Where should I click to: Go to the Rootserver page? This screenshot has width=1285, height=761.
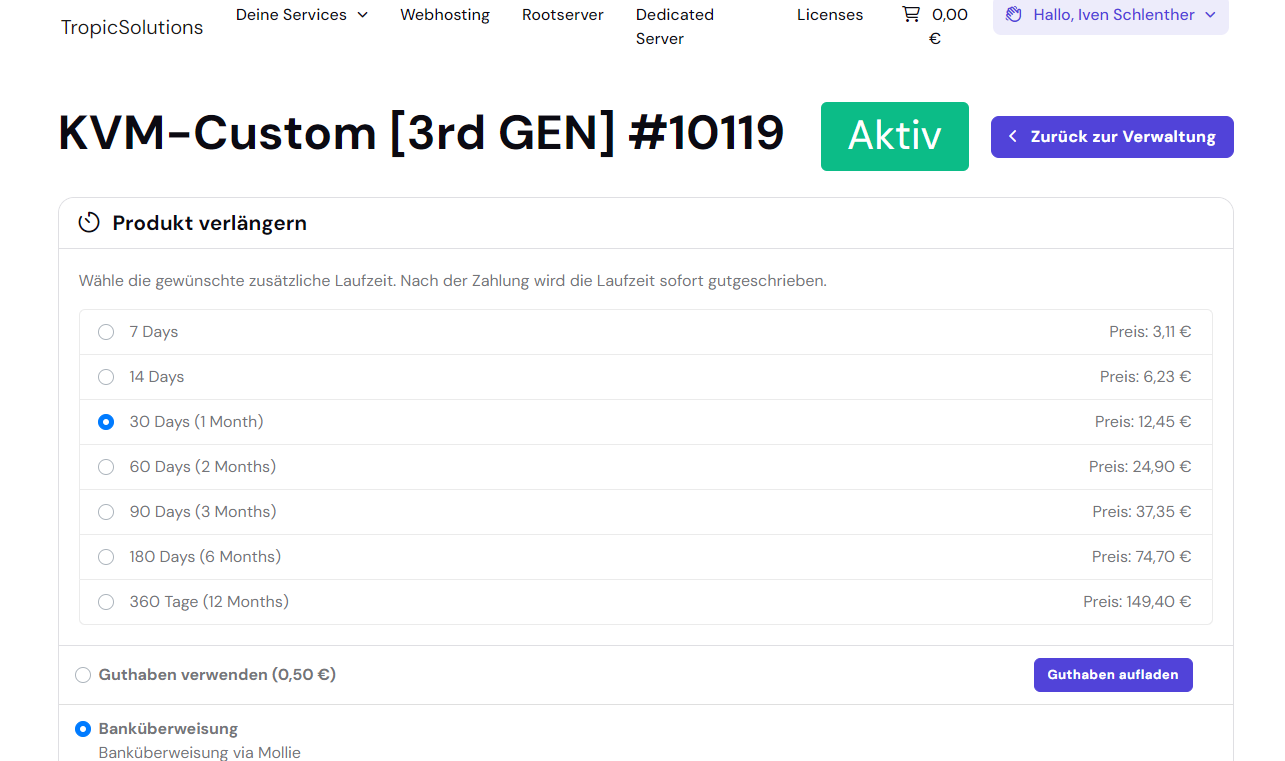[x=563, y=15]
